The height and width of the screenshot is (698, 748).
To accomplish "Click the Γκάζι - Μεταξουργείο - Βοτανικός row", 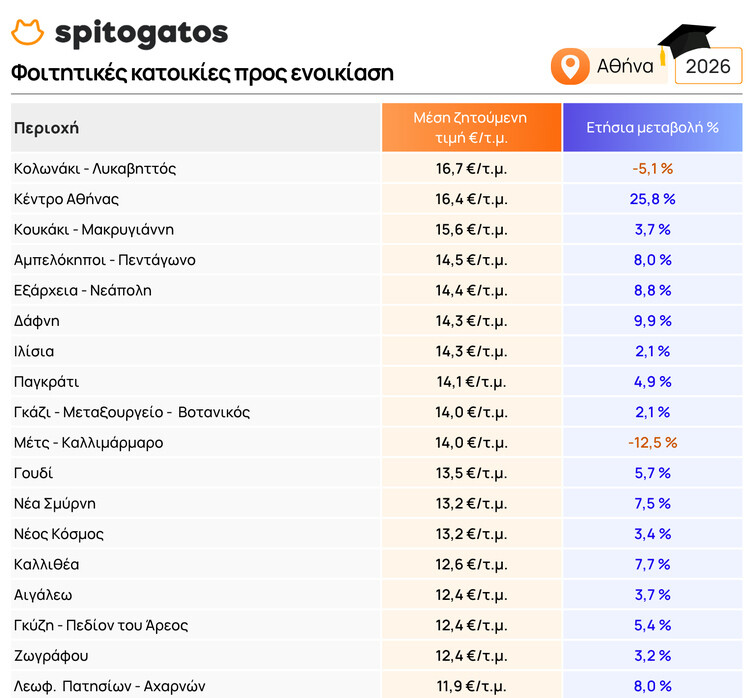I will click(x=376, y=412).
